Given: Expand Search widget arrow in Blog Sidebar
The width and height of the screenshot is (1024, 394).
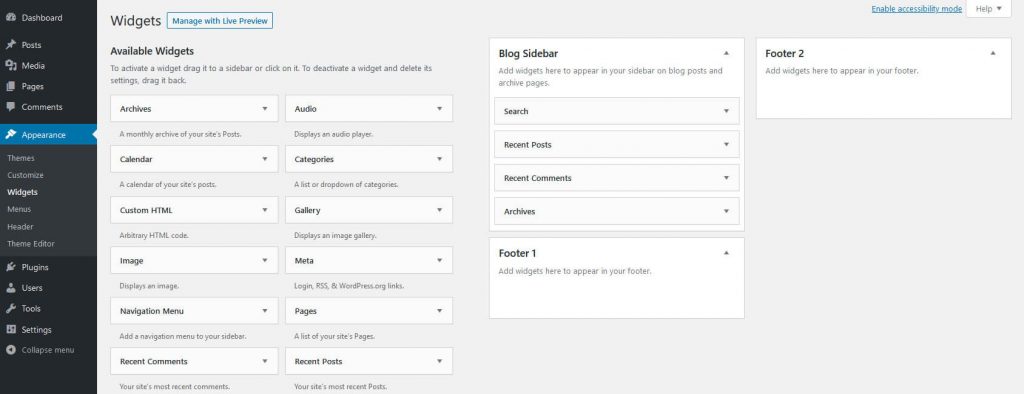Looking at the screenshot, I should click(x=726, y=111).
